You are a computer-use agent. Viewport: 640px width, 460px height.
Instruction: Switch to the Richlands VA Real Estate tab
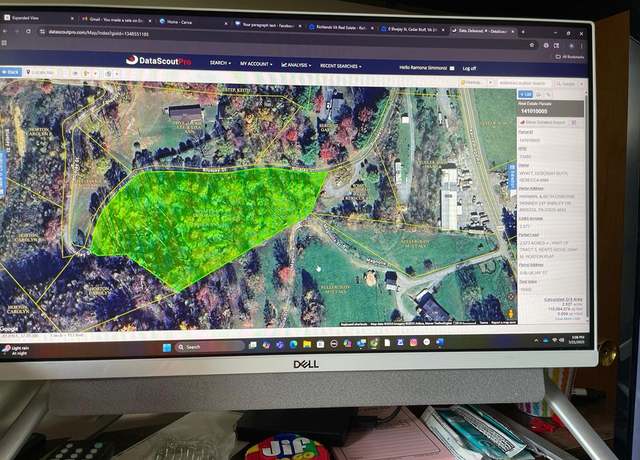[x=341, y=27]
